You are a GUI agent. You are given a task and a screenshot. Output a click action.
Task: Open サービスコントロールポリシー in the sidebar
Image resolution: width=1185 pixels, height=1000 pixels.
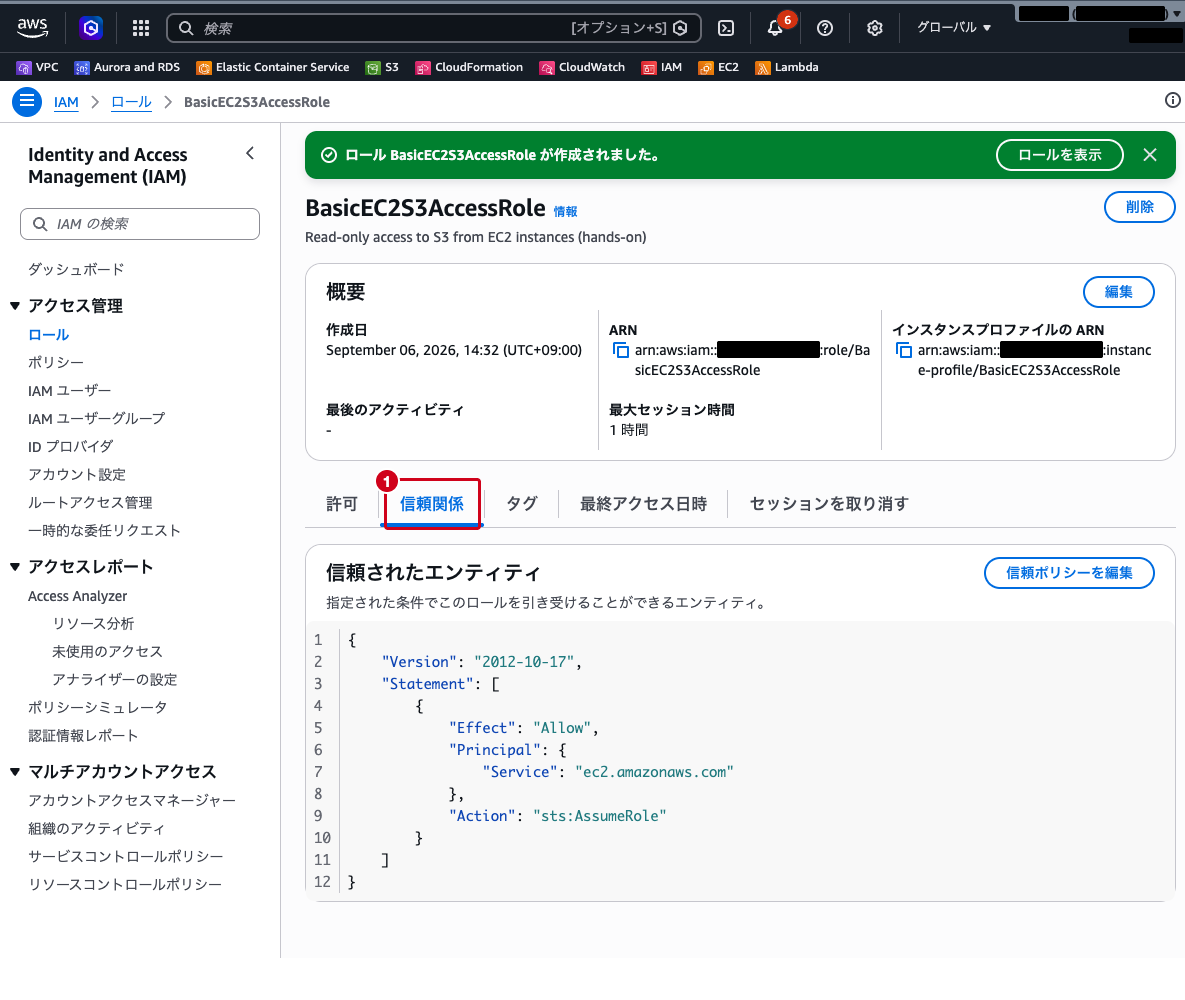click(x=125, y=856)
